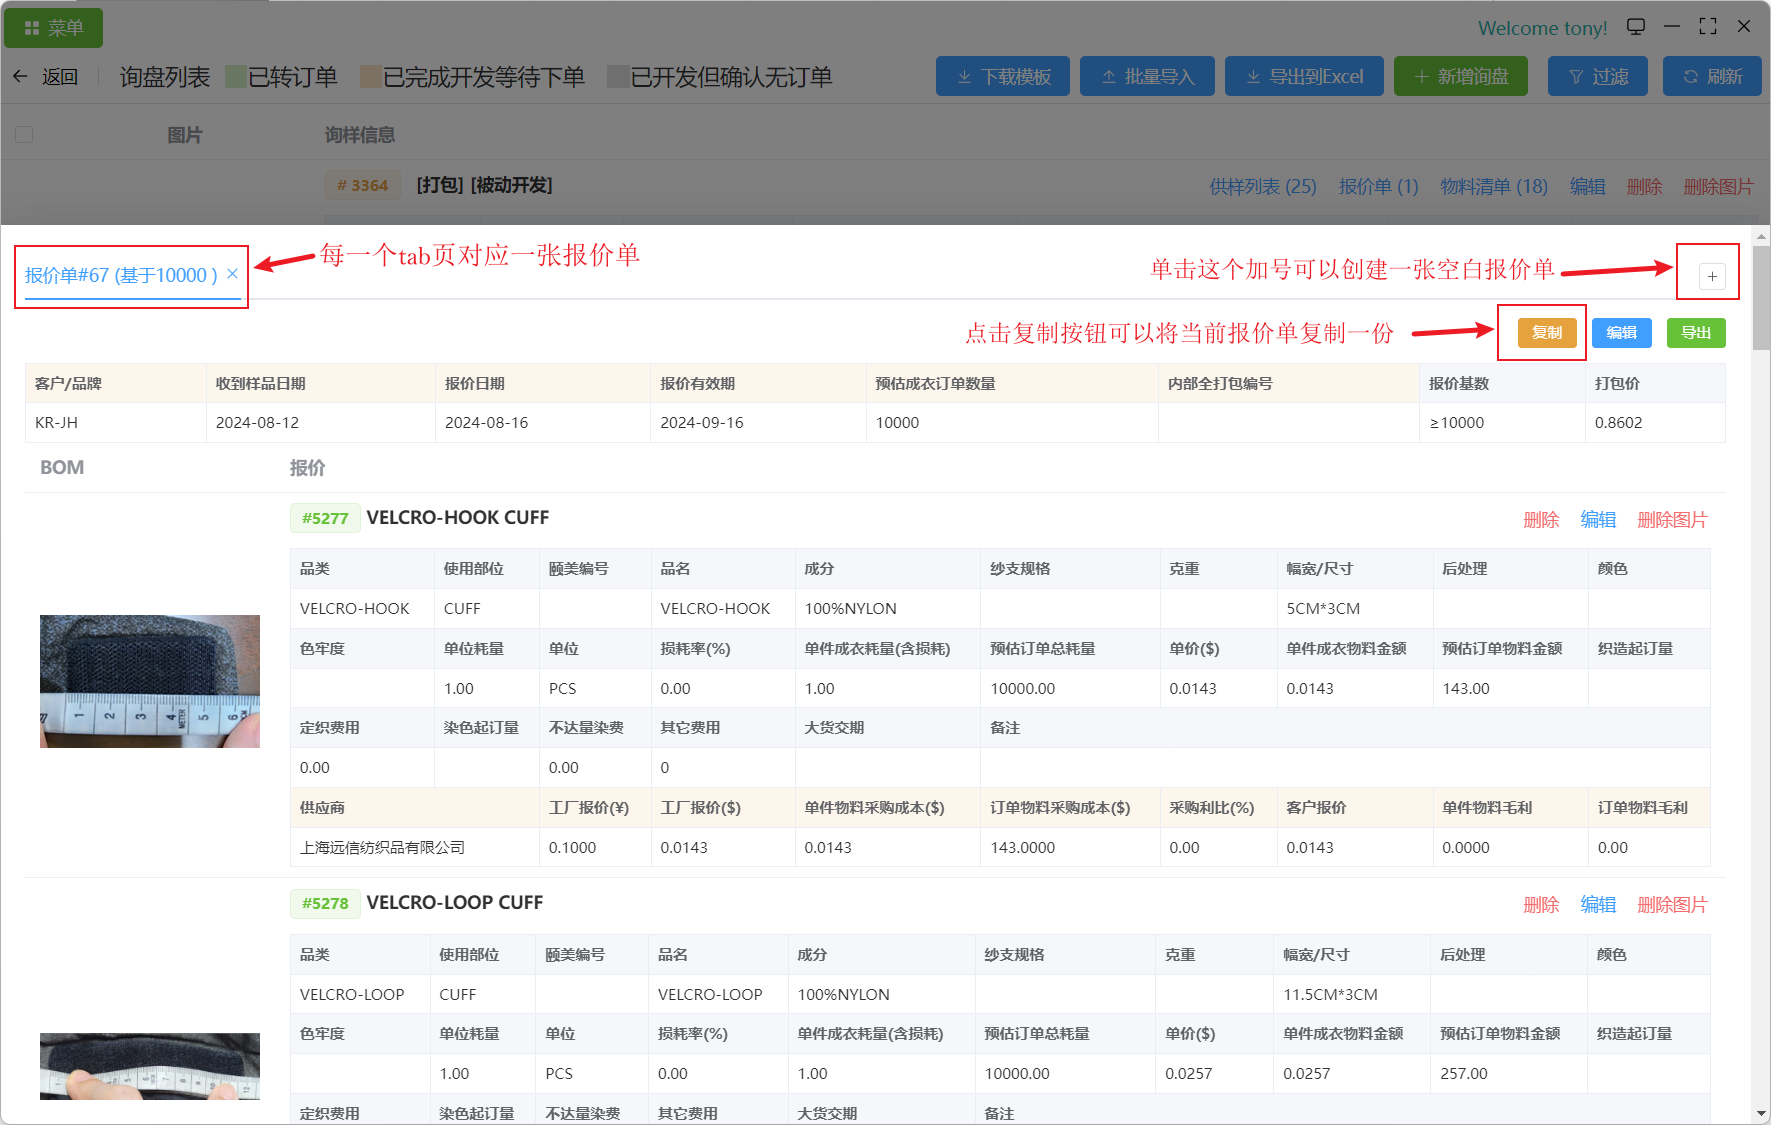Image resolution: width=1771 pixels, height=1125 pixels.
Task: Click 删除图片 link for VELCRO-HOOK CUFF
Action: pyautogui.click(x=1671, y=520)
